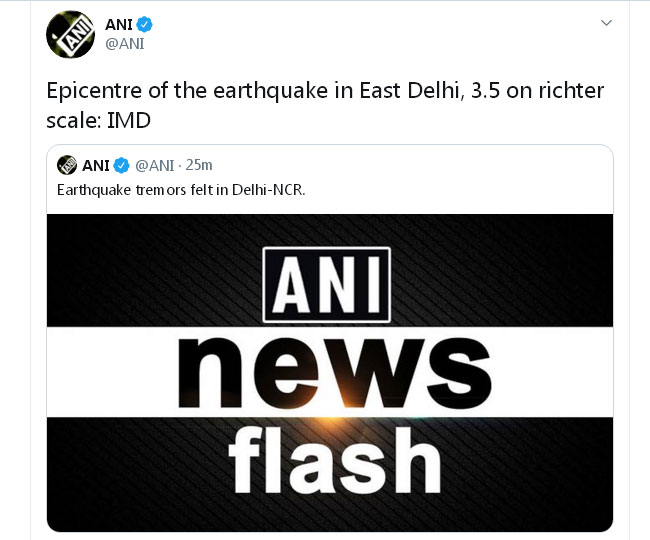The image size is (650, 540).
Task: Click the large ANI profile avatar
Action: 71,35
